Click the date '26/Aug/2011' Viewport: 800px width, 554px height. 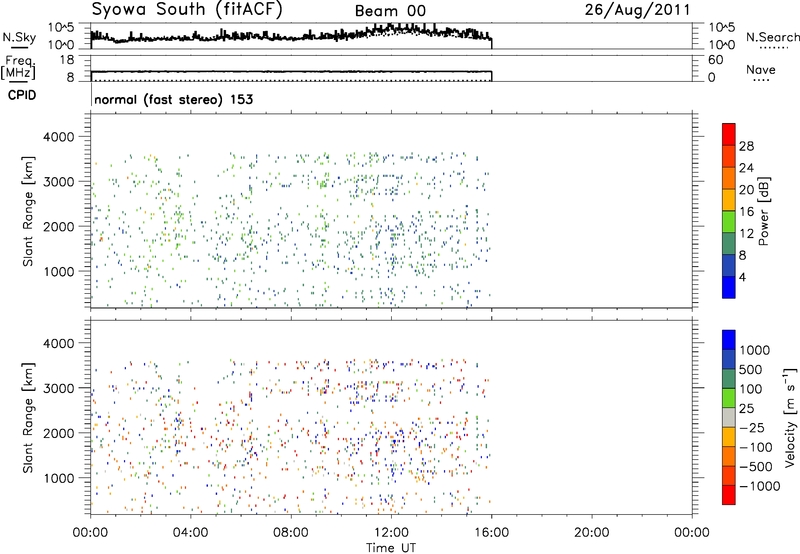pyautogui.click(x=637, y=10)
